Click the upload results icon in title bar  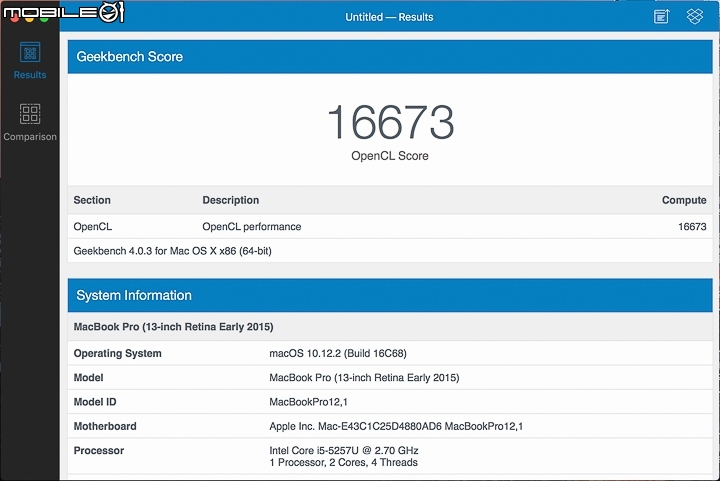coord(661,17)
